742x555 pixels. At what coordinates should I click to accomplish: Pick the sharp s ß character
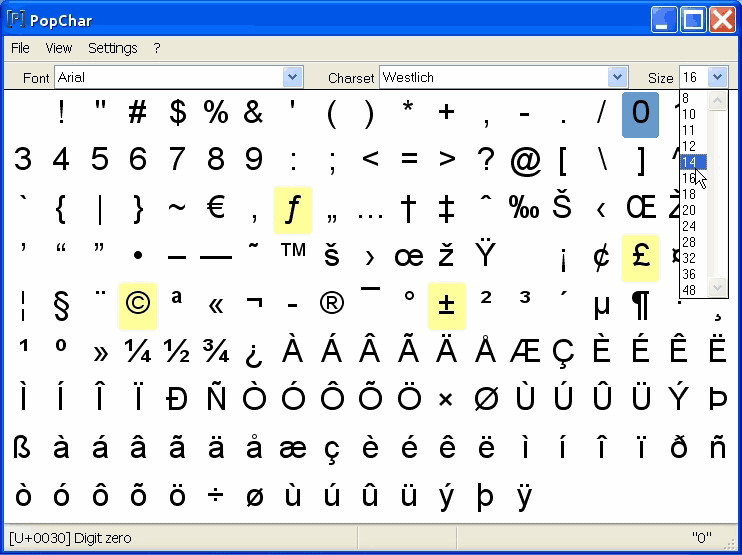pyautogui.click(x=22, y=447)
